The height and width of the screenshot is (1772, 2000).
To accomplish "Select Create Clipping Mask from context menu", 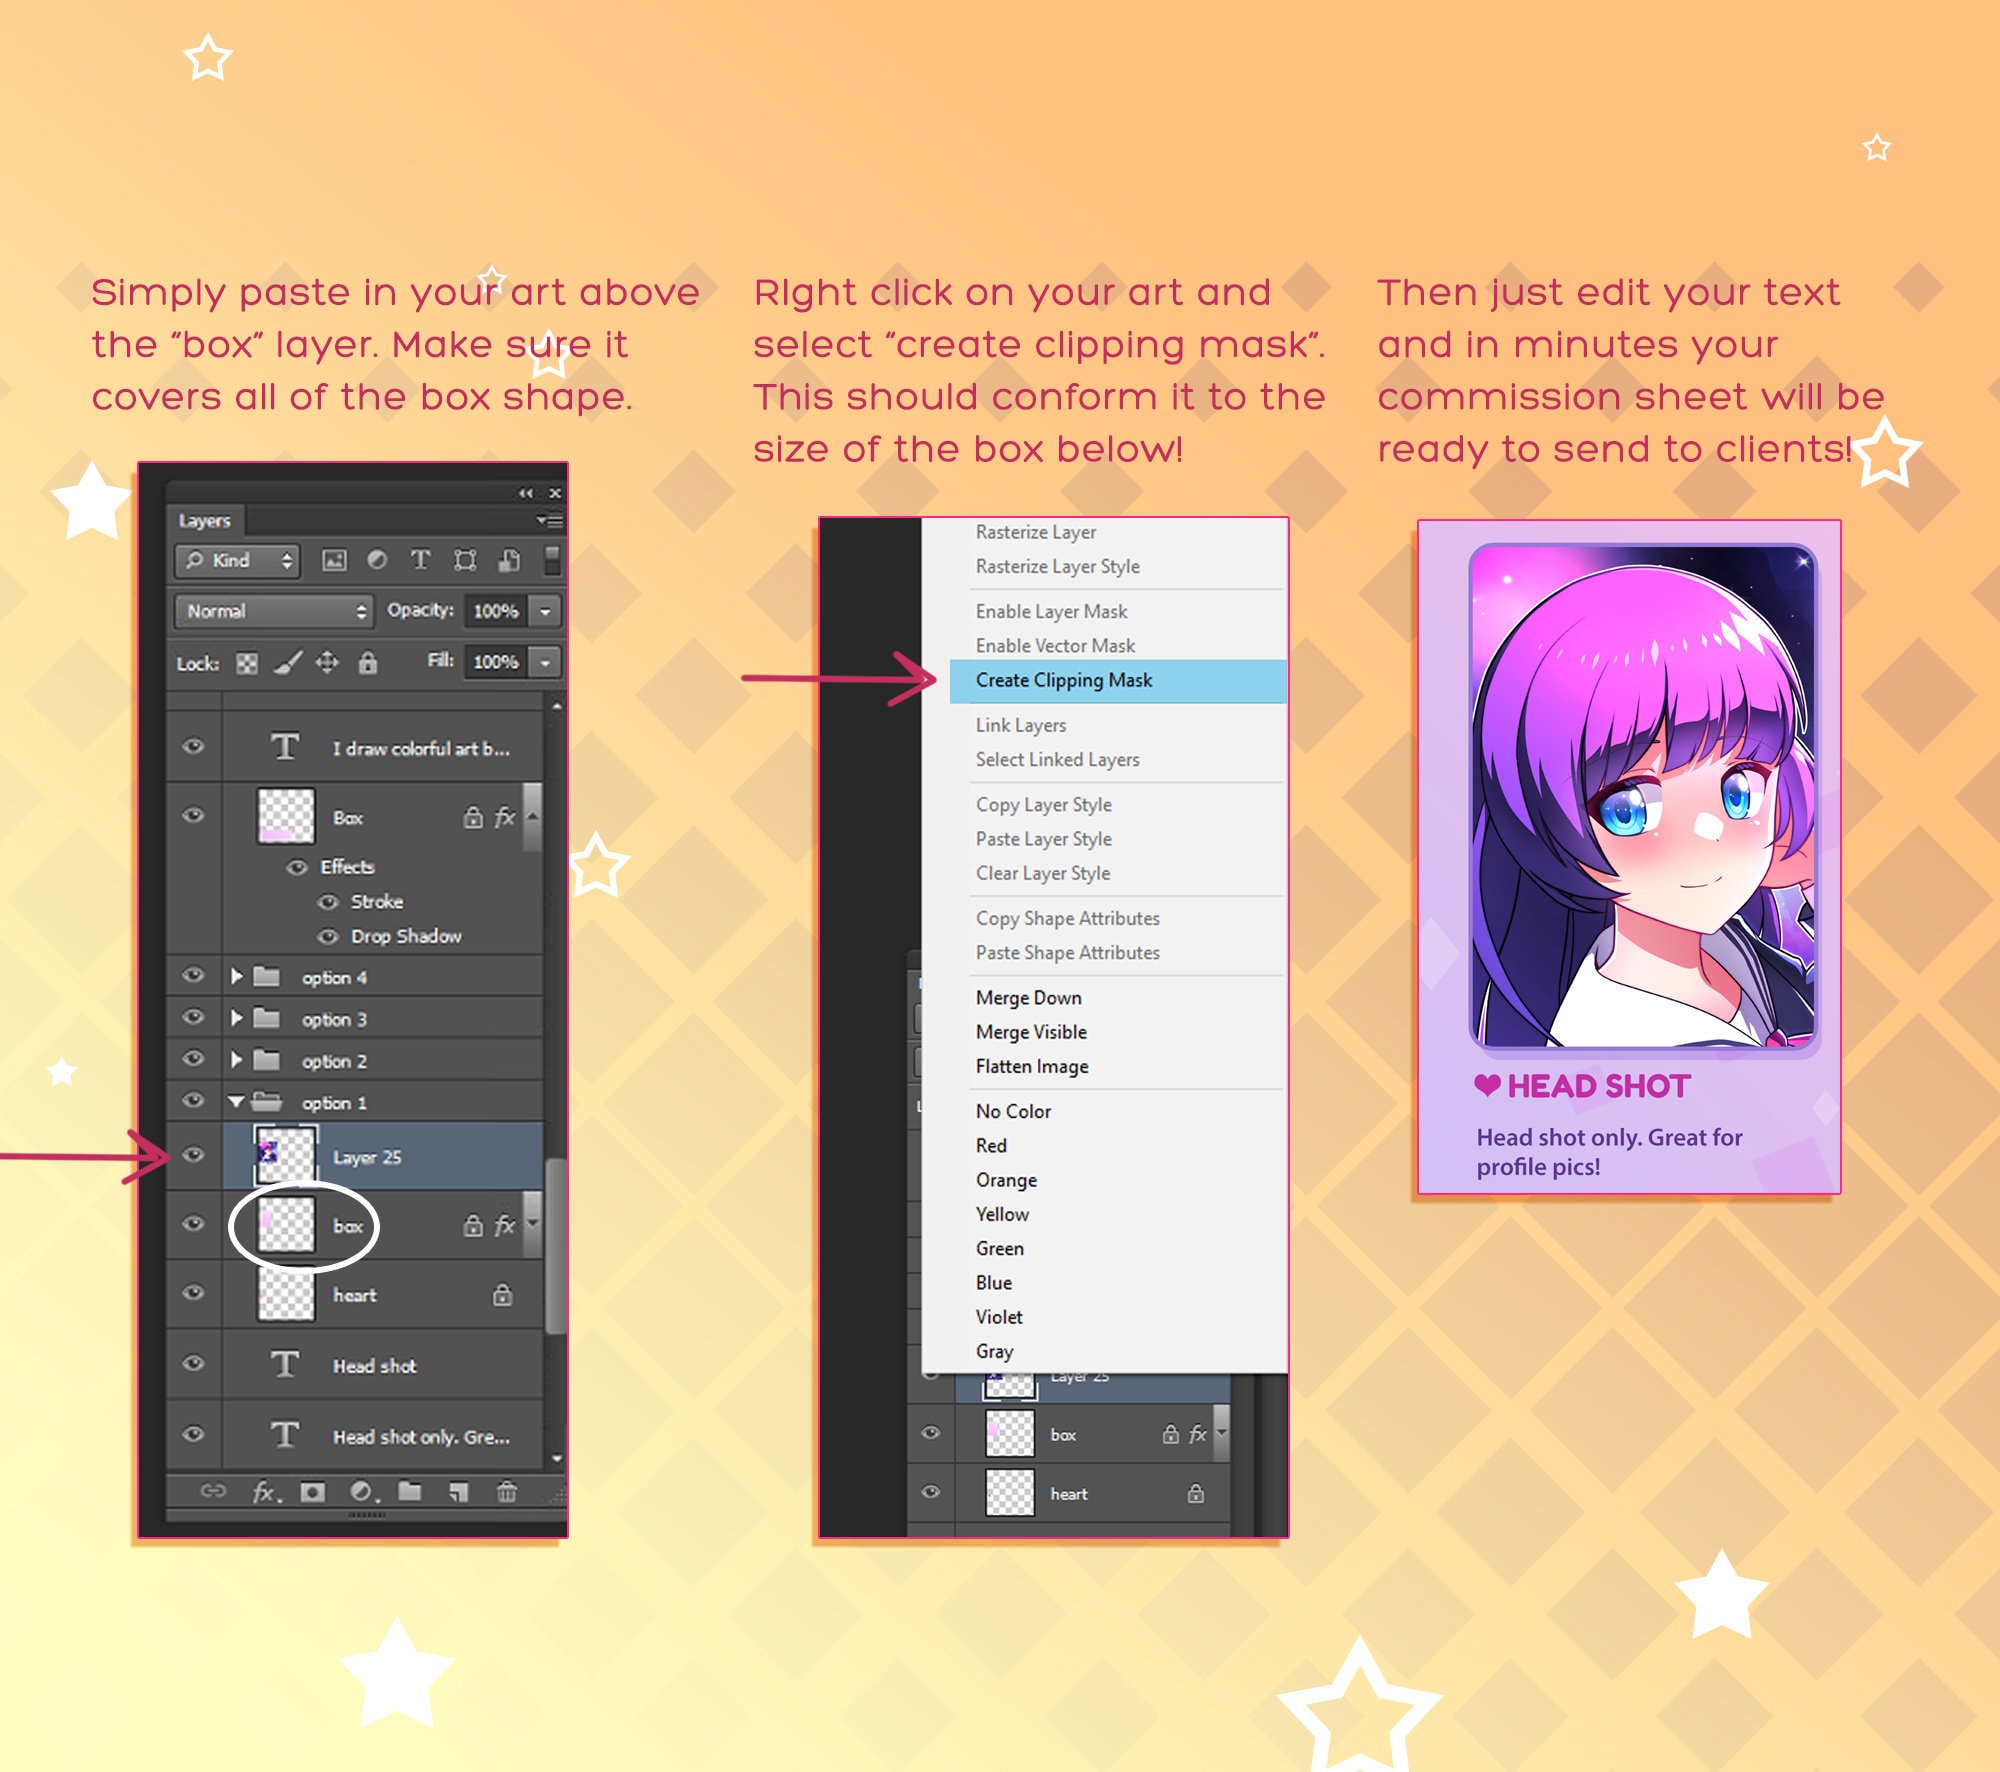I will [x=1063, y=680].
